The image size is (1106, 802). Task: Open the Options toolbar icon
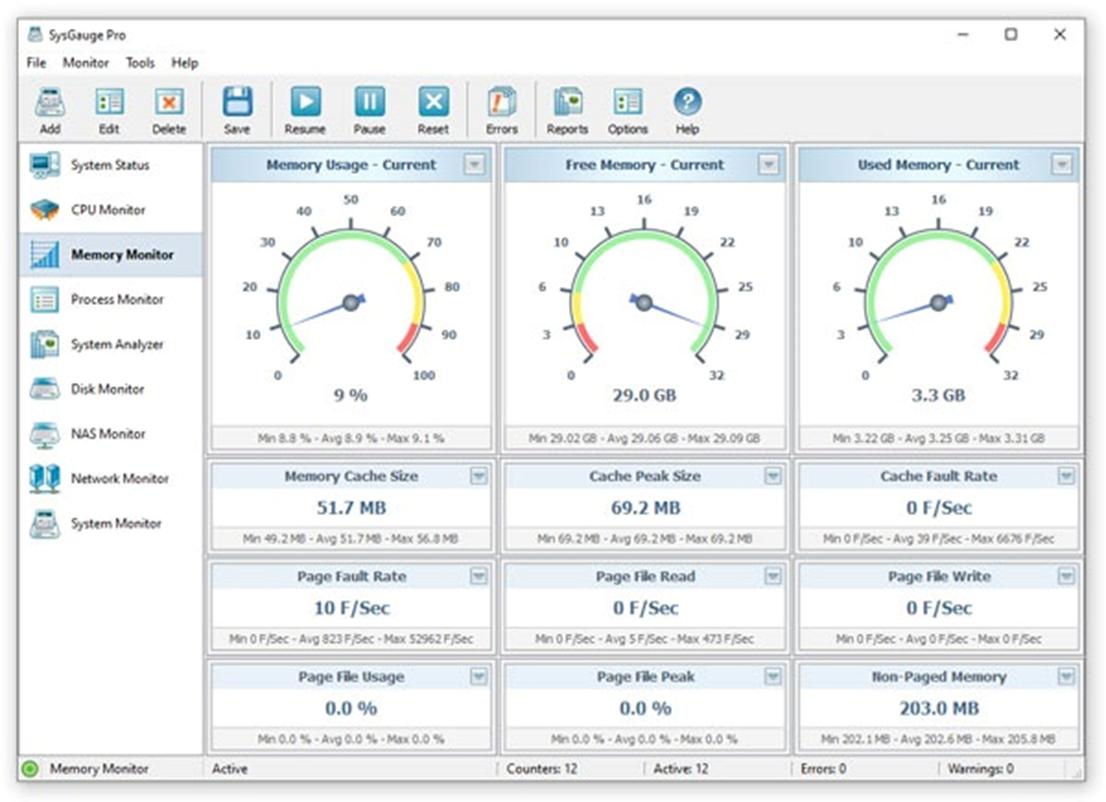(628, 102)
